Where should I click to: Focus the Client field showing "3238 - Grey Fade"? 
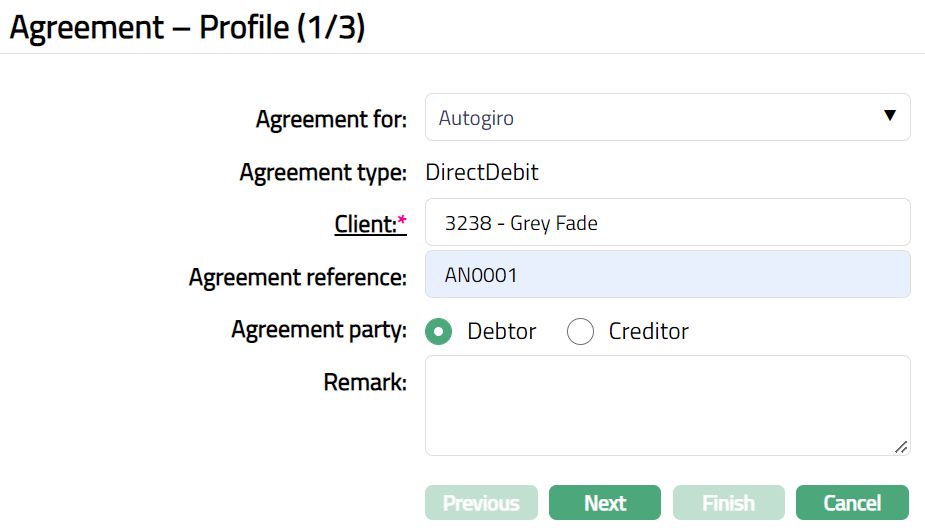(x=667, y=222)
